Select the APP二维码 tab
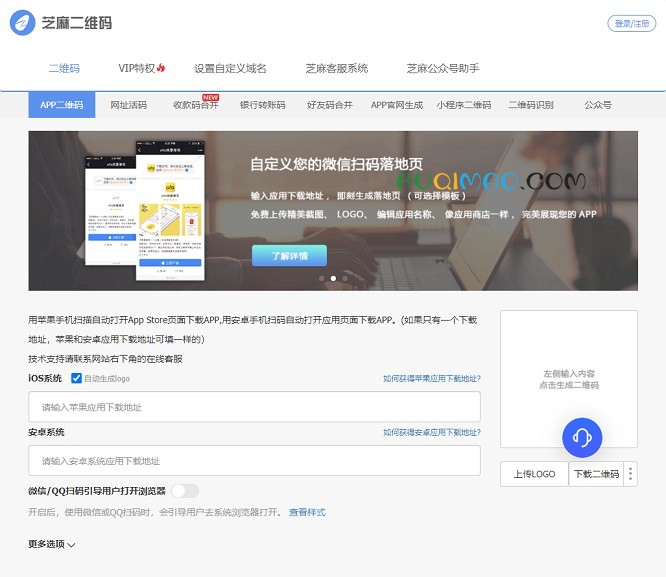 pyautogui.click(x=62, y=105)
